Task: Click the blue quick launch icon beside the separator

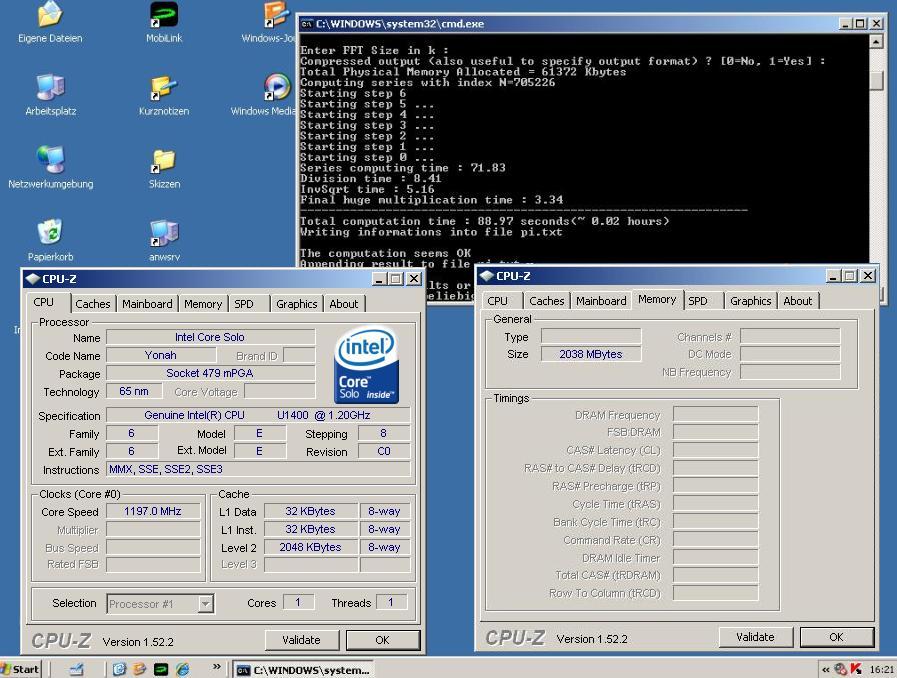Action: (119, 669)
